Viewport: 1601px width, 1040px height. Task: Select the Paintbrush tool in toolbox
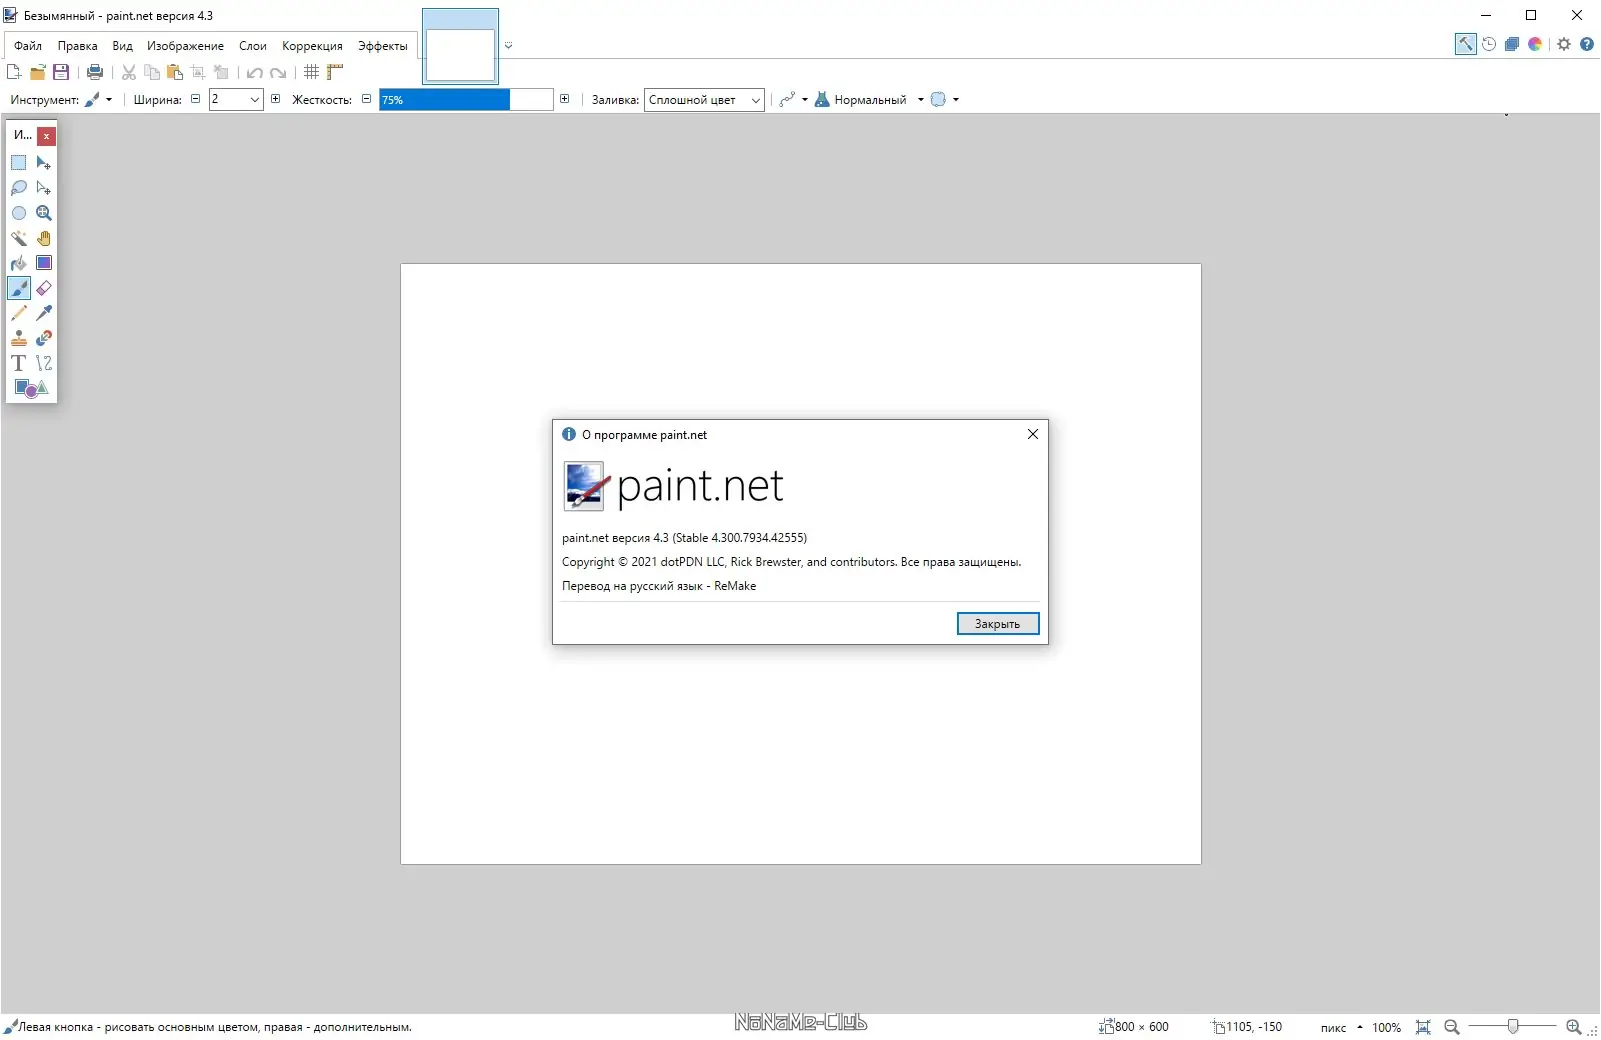pyautogui.click(x=19, y=288)
